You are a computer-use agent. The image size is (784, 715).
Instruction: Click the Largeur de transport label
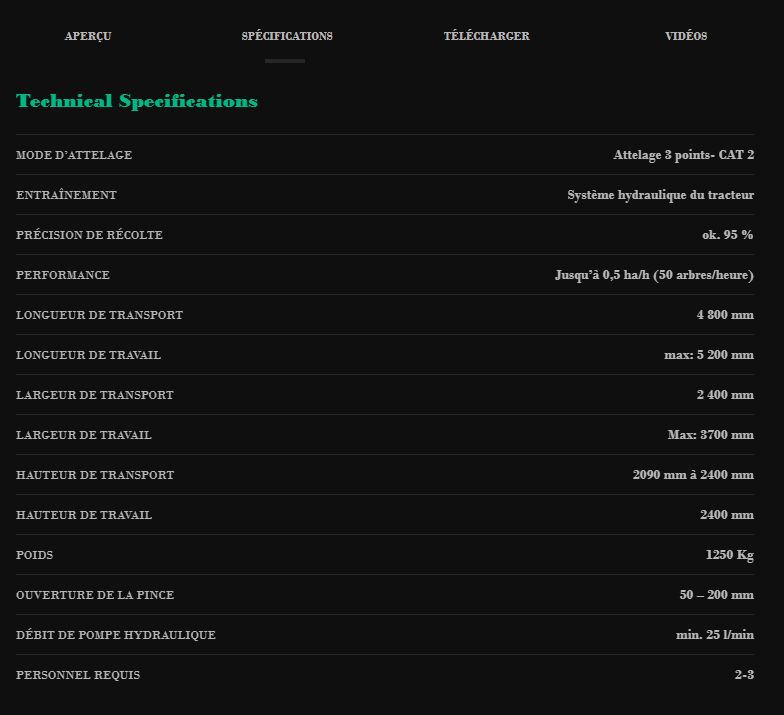click(x=95, y=395)
